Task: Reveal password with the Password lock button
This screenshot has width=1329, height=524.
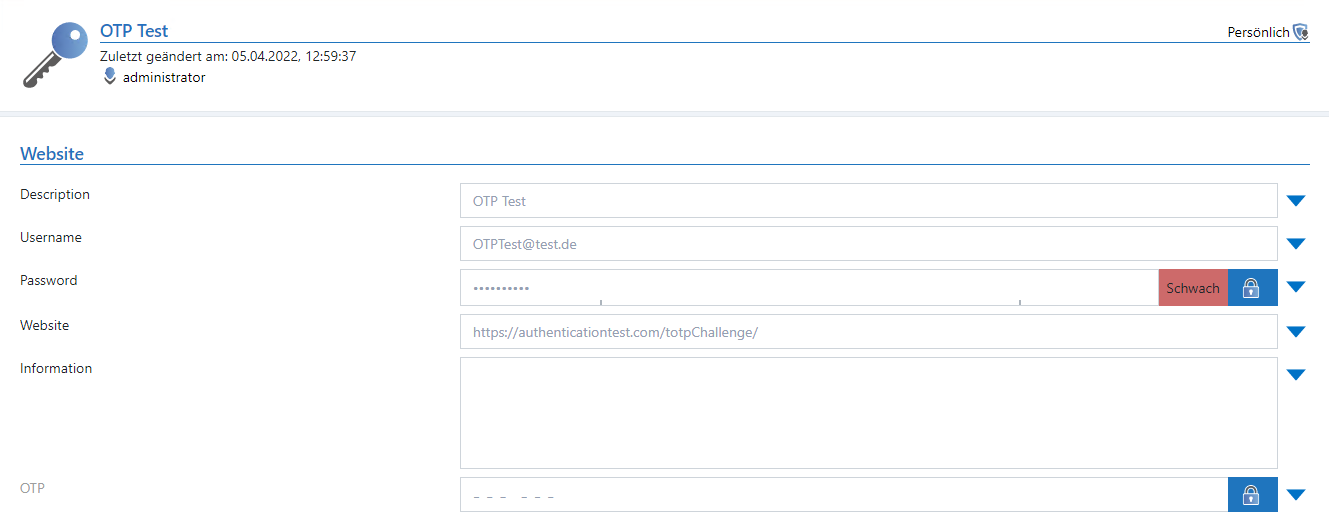Action: [x=1252, y=288]
